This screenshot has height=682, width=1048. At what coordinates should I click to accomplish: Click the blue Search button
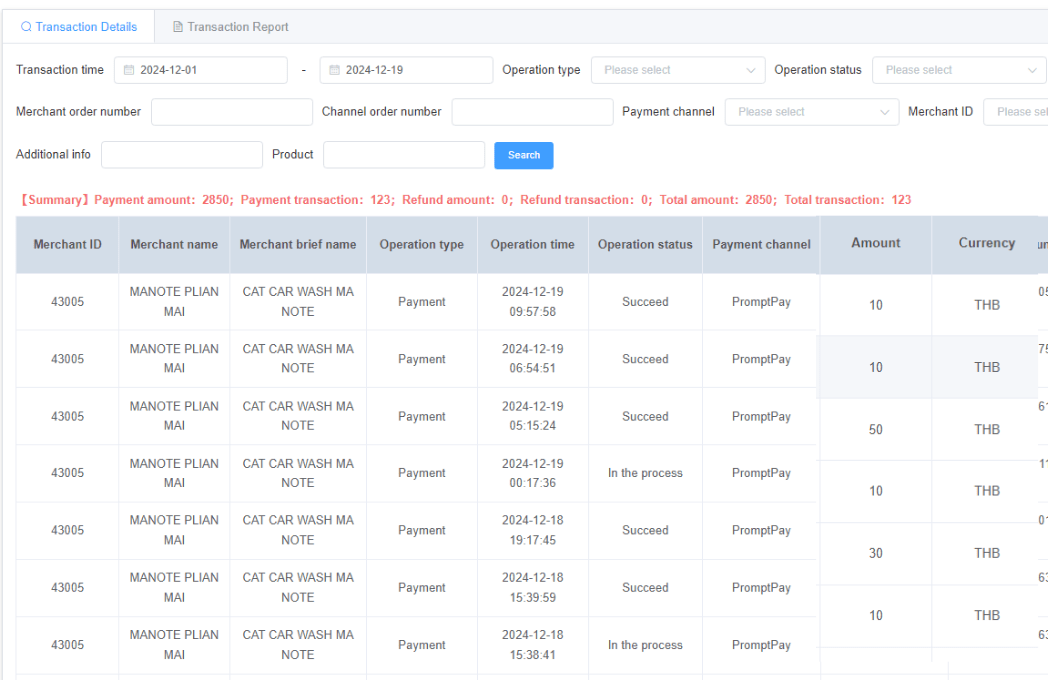click(x=523, y=155)
